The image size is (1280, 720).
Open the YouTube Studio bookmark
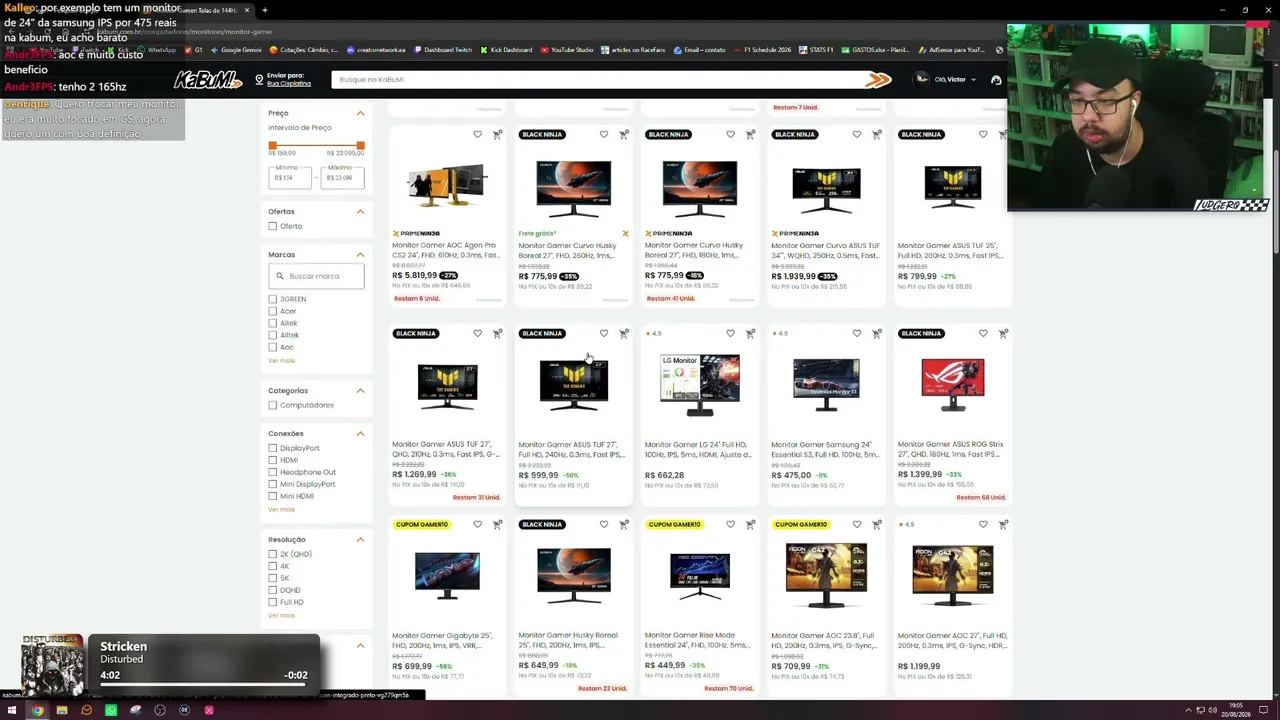[x=567, y=50]
